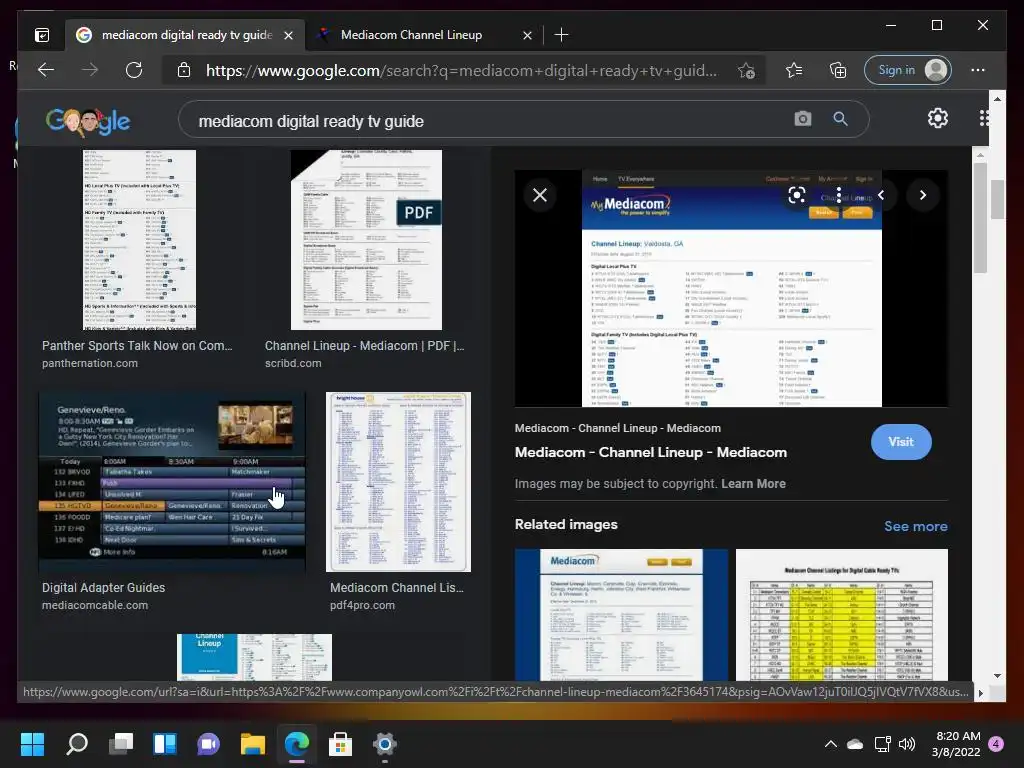The height and width of the screenshot is (768, 1024).
Task: Click the Google doodle logo
Action: click(x=88, y=121)
